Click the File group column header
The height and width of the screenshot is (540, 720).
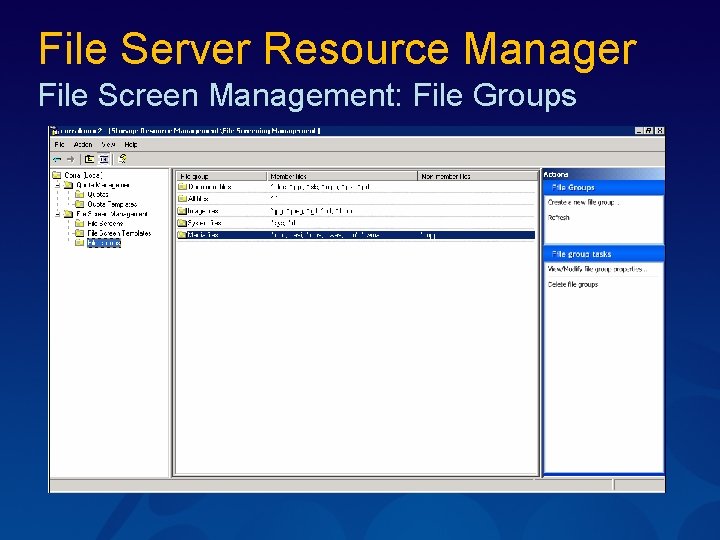click(x=221, y=176)
